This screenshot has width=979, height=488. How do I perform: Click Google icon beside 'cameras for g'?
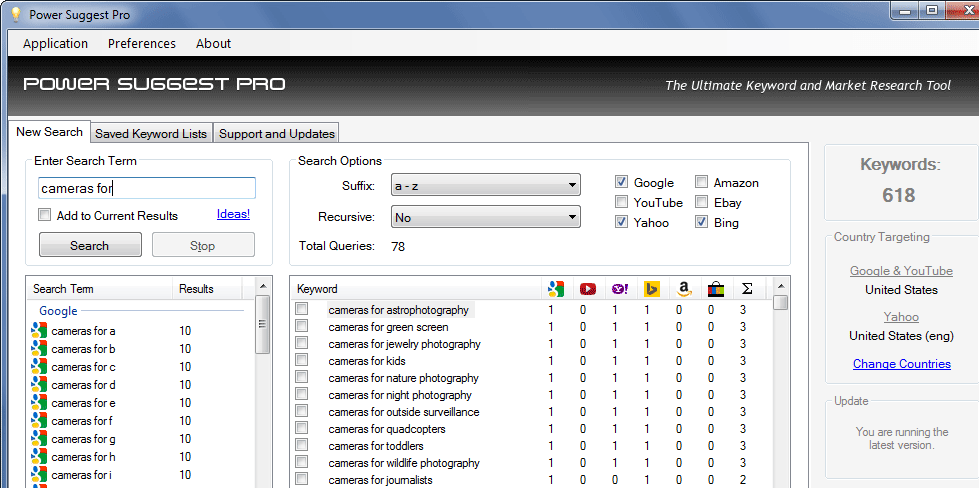pos(39,439)
